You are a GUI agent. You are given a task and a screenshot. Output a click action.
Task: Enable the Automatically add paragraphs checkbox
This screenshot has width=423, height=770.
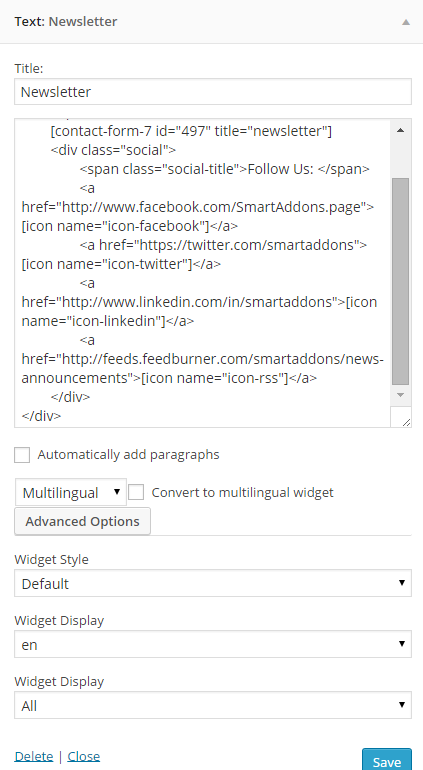[x=22, y=455]
